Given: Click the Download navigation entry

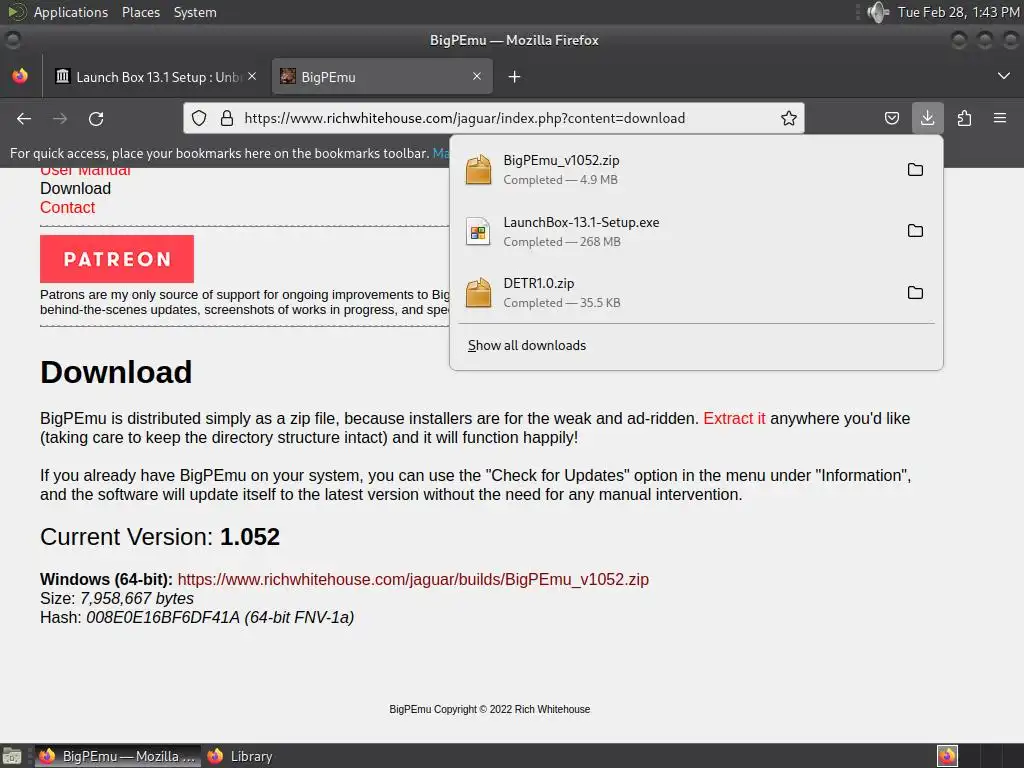Looking at the screenshot, I should pyautogui.click(x=75, y=188).
